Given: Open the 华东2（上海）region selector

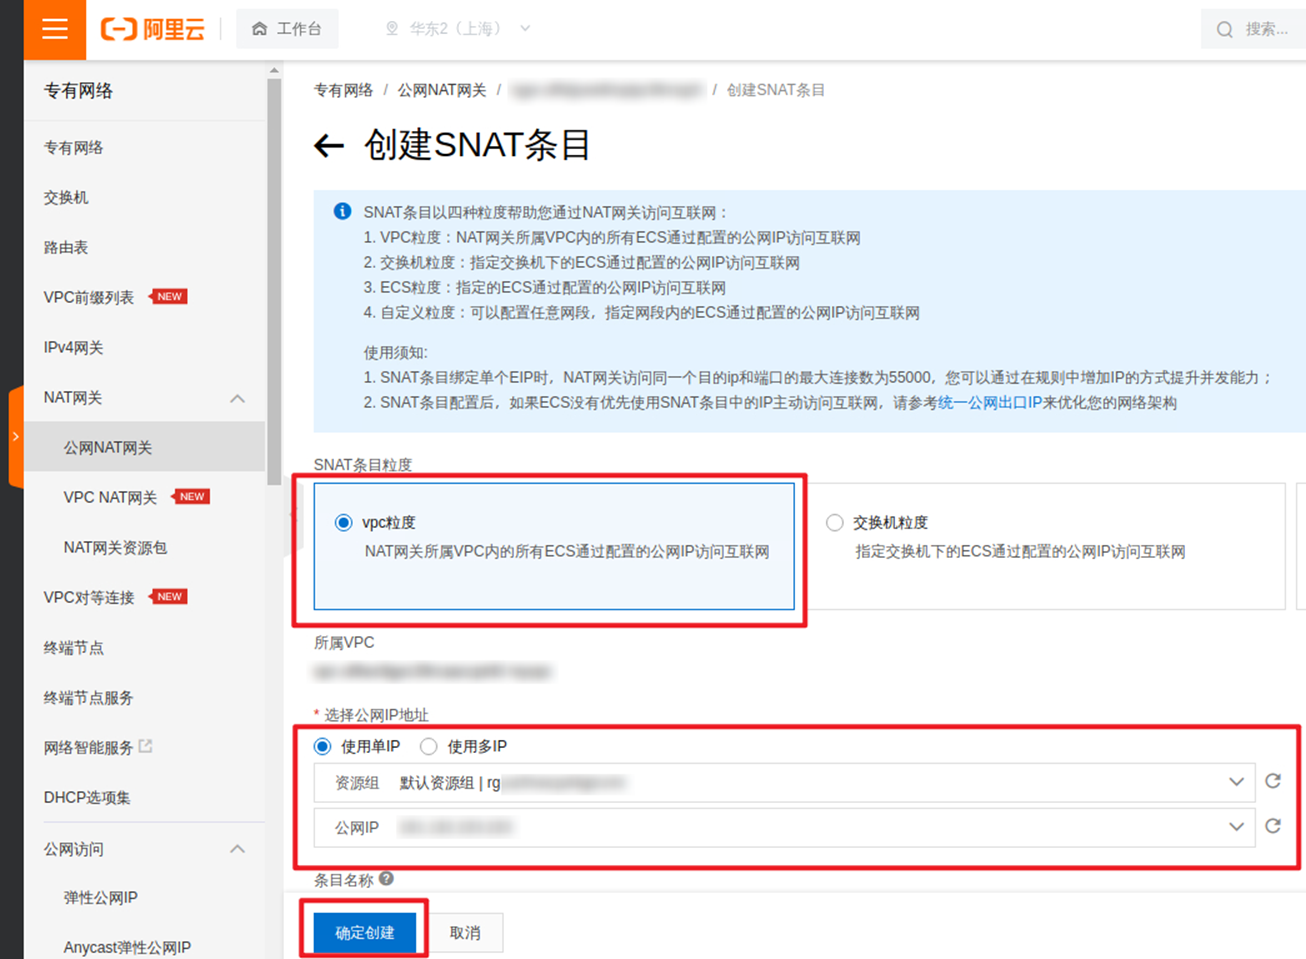Looking at the screenshot, I should point(458,29).
